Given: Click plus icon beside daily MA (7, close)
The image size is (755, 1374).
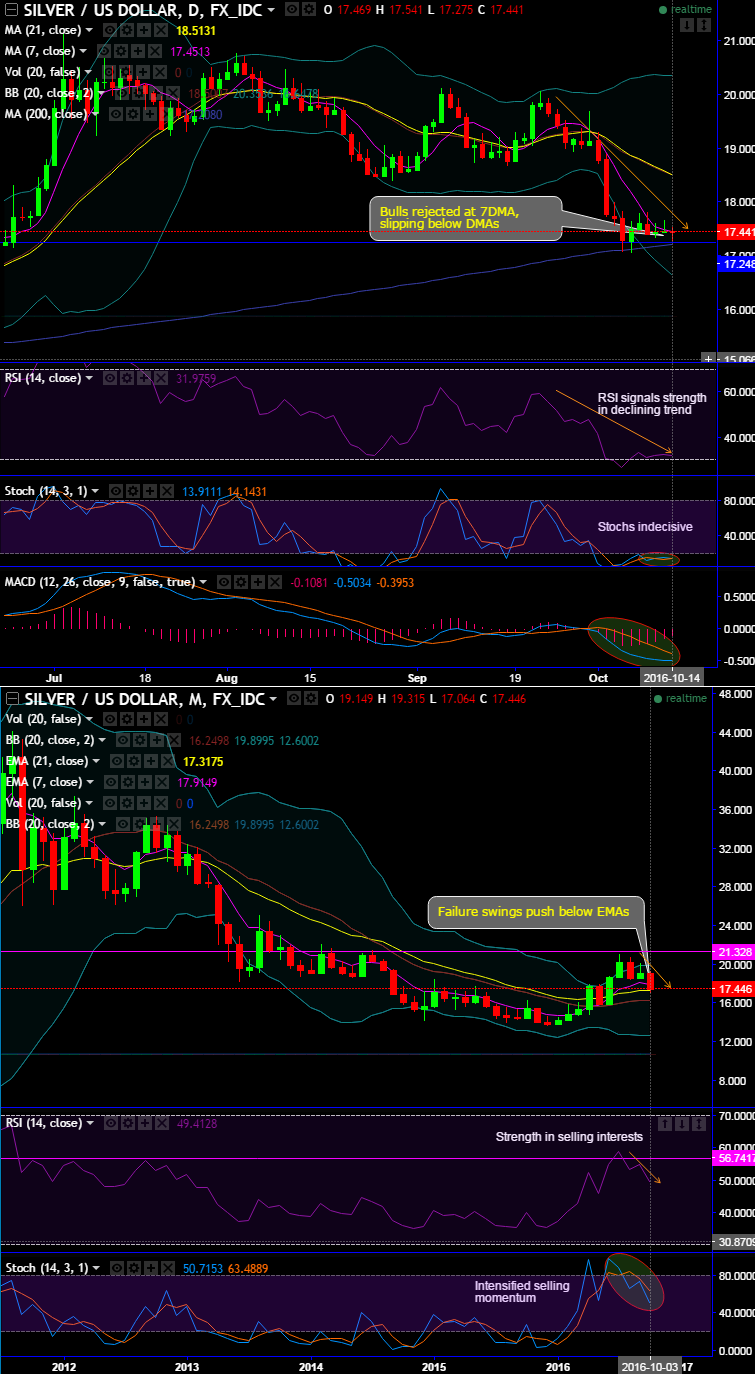Looking at the screenshot, I should (137, 51).
